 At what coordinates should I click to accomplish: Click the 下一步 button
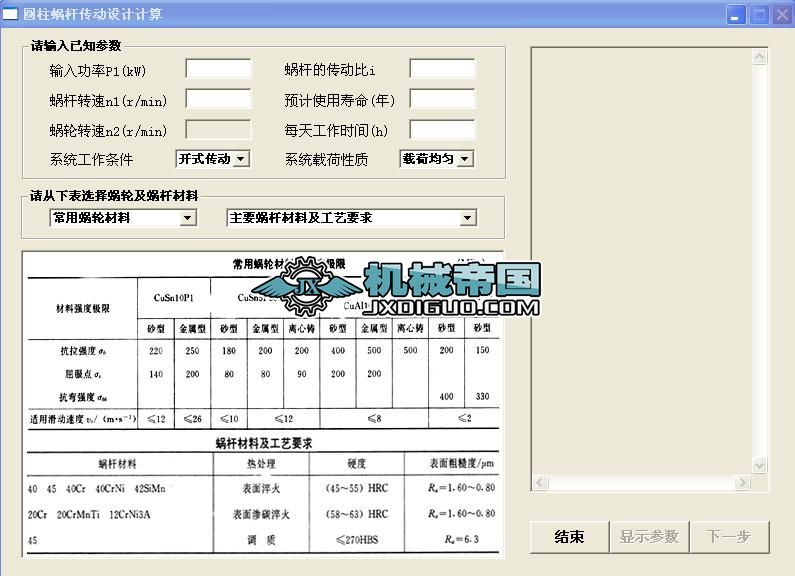[x=729, y=536]
